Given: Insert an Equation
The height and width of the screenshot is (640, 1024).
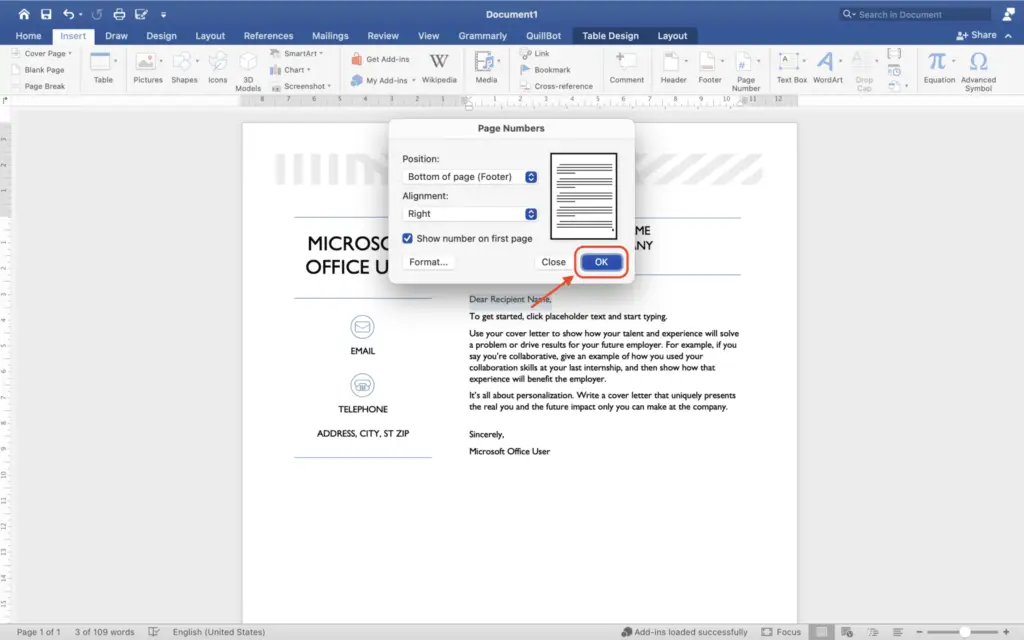Looking at the screenshot, I should point(939,67).
